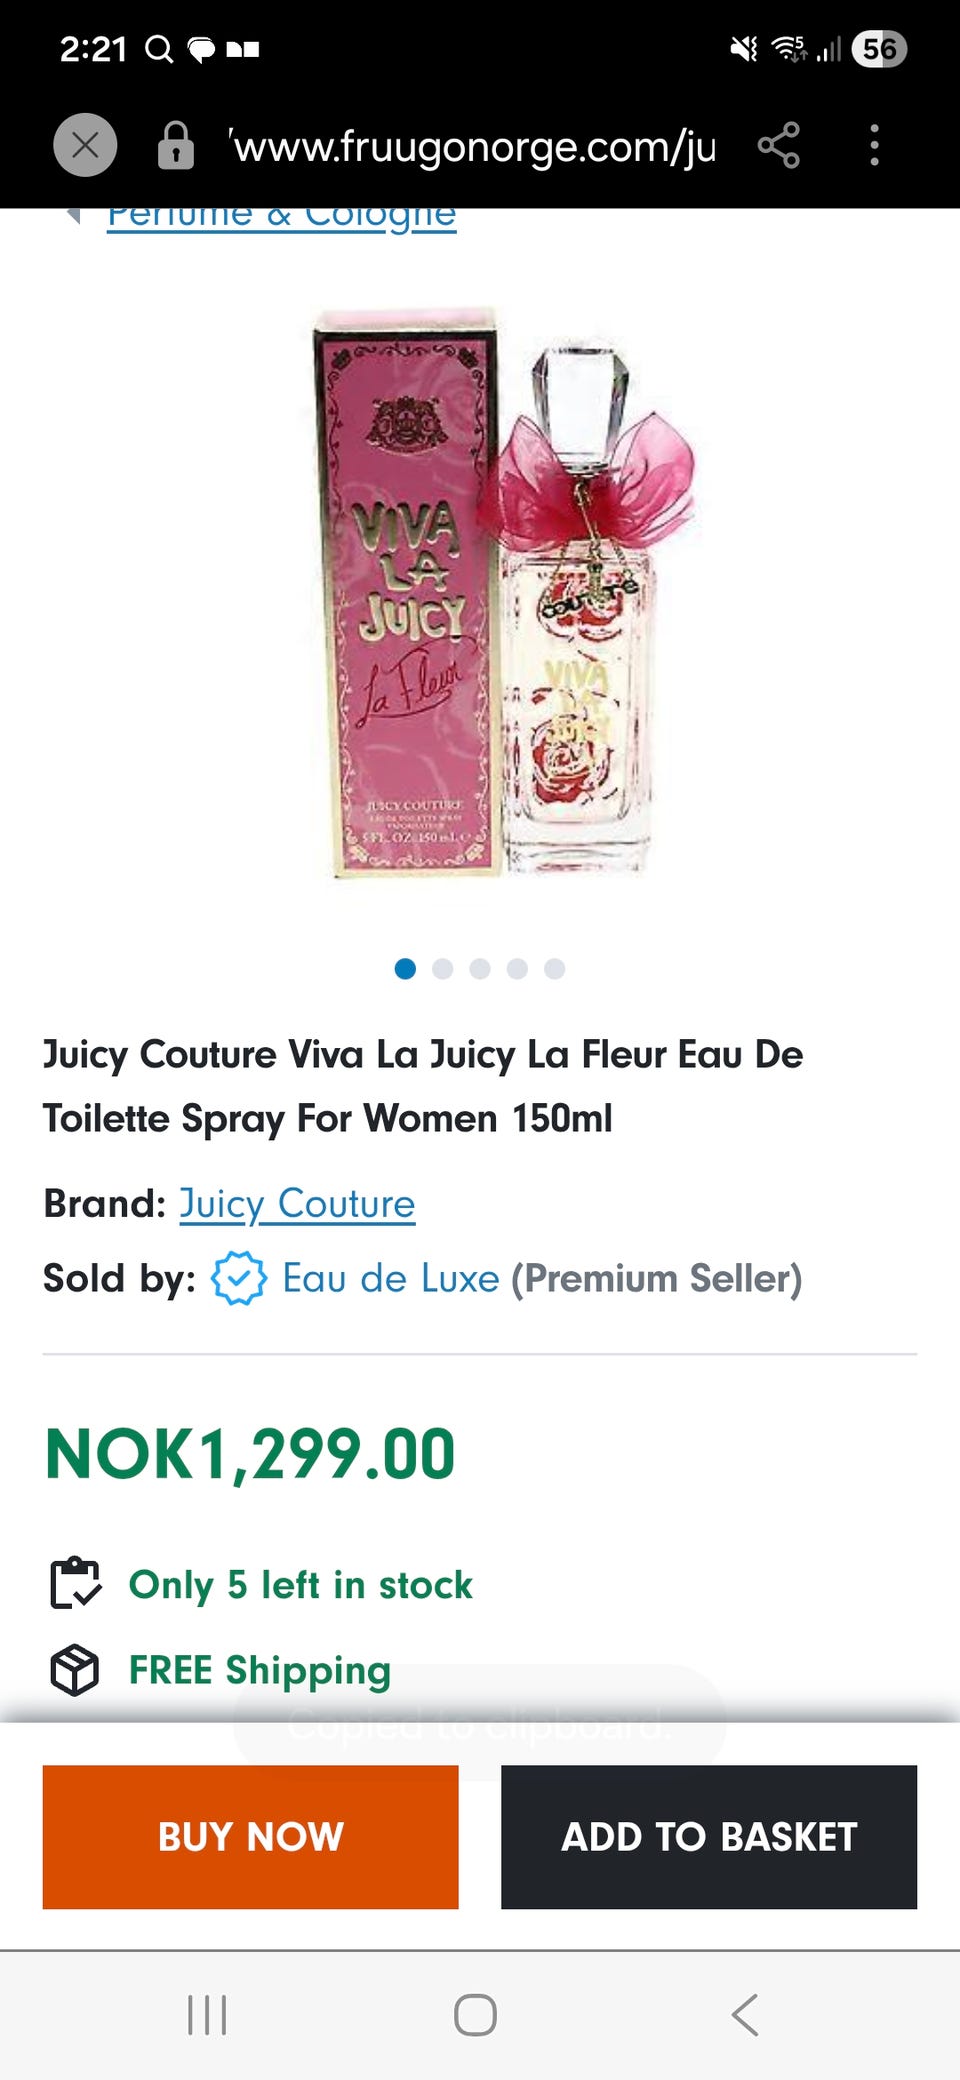
Task: Open the Juicy Couture brand link
Action: 297,1204
